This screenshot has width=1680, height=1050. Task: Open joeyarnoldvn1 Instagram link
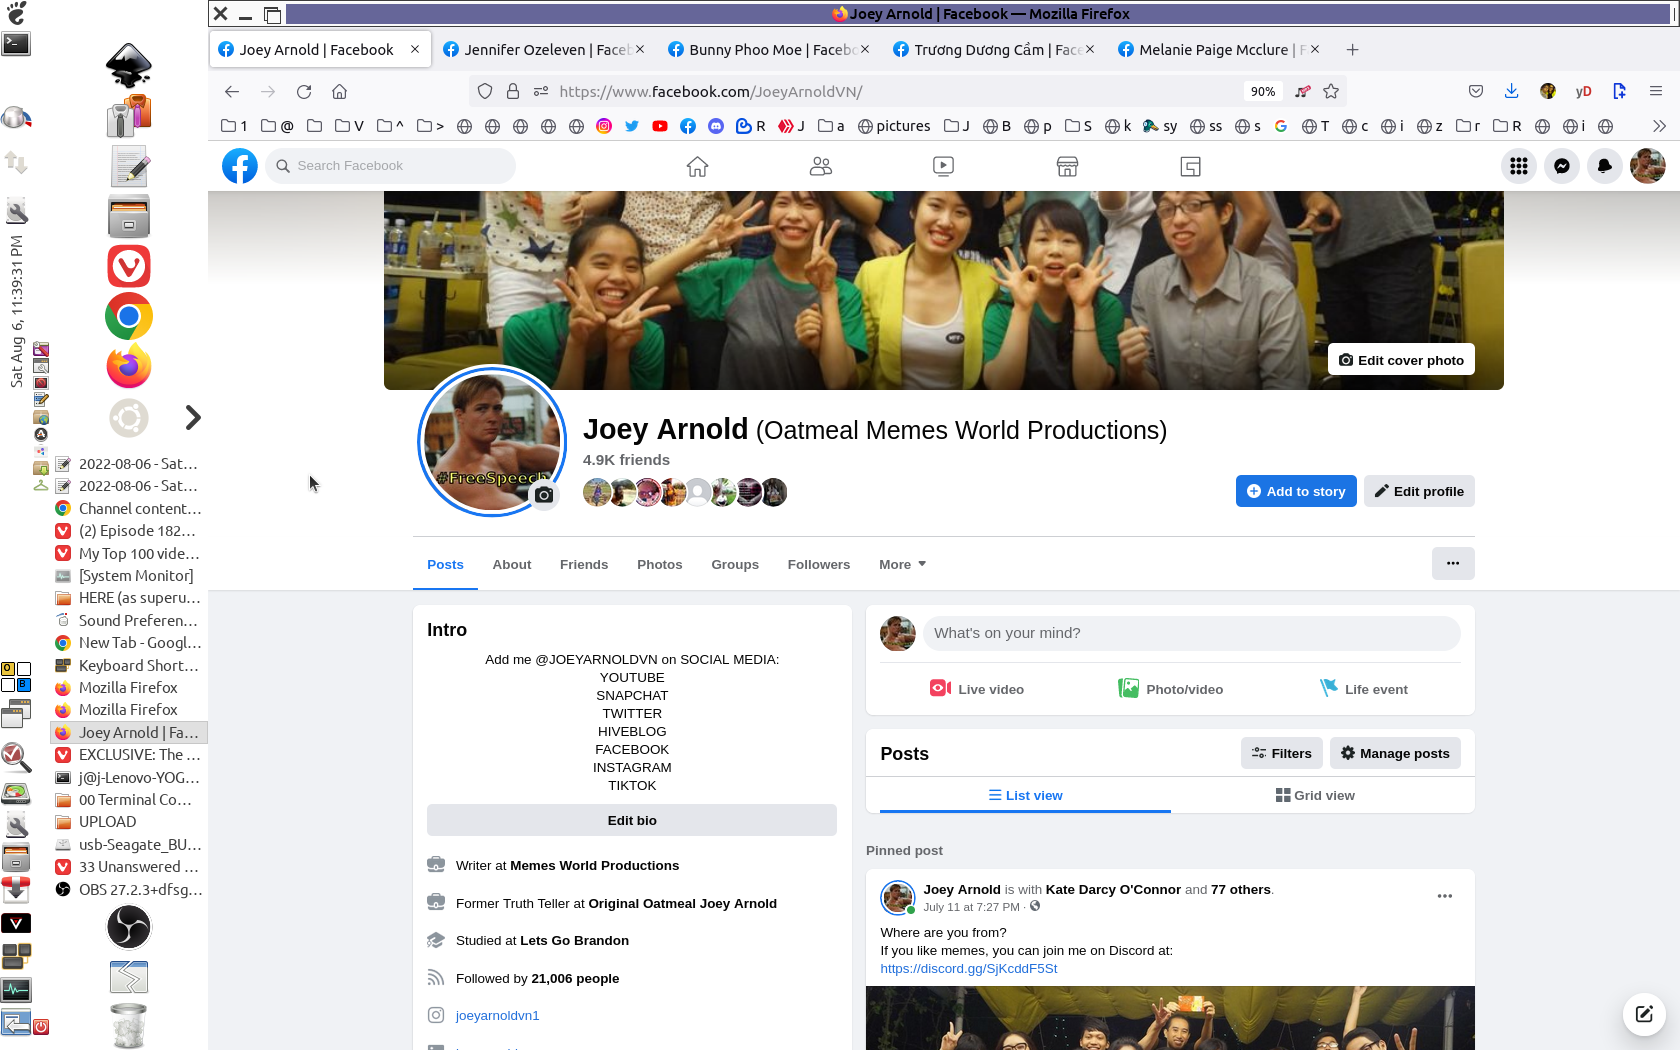[498, 1016]
